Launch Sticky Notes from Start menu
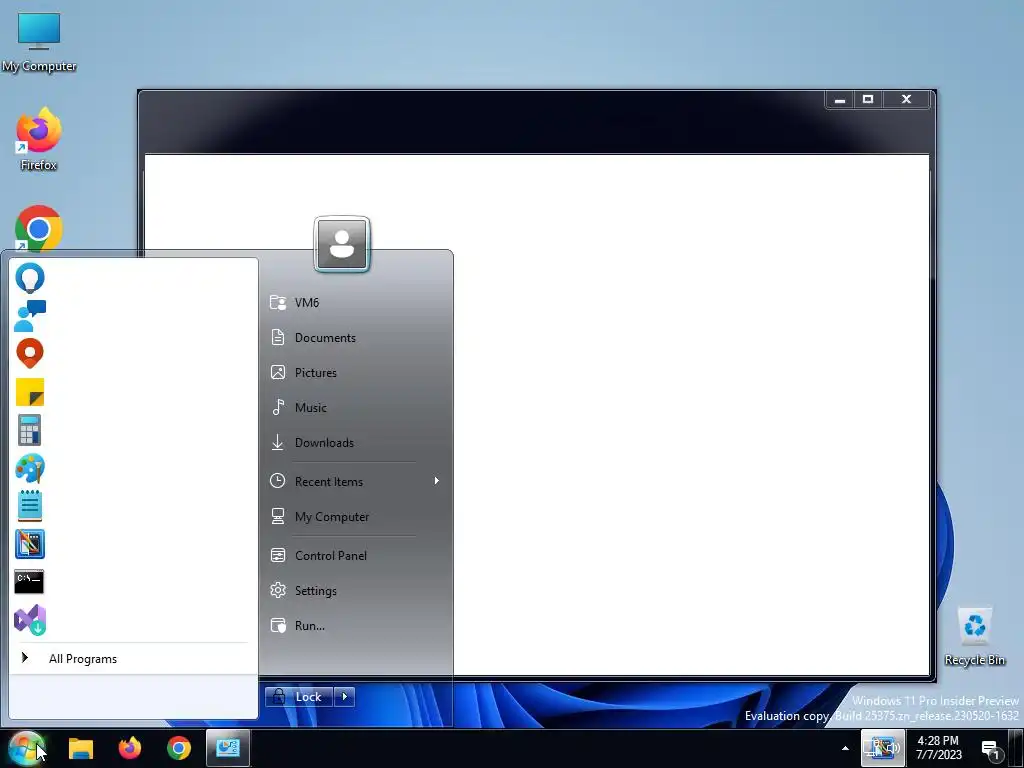The height and width of the screenshot is (768, 1024). point(30,392)
